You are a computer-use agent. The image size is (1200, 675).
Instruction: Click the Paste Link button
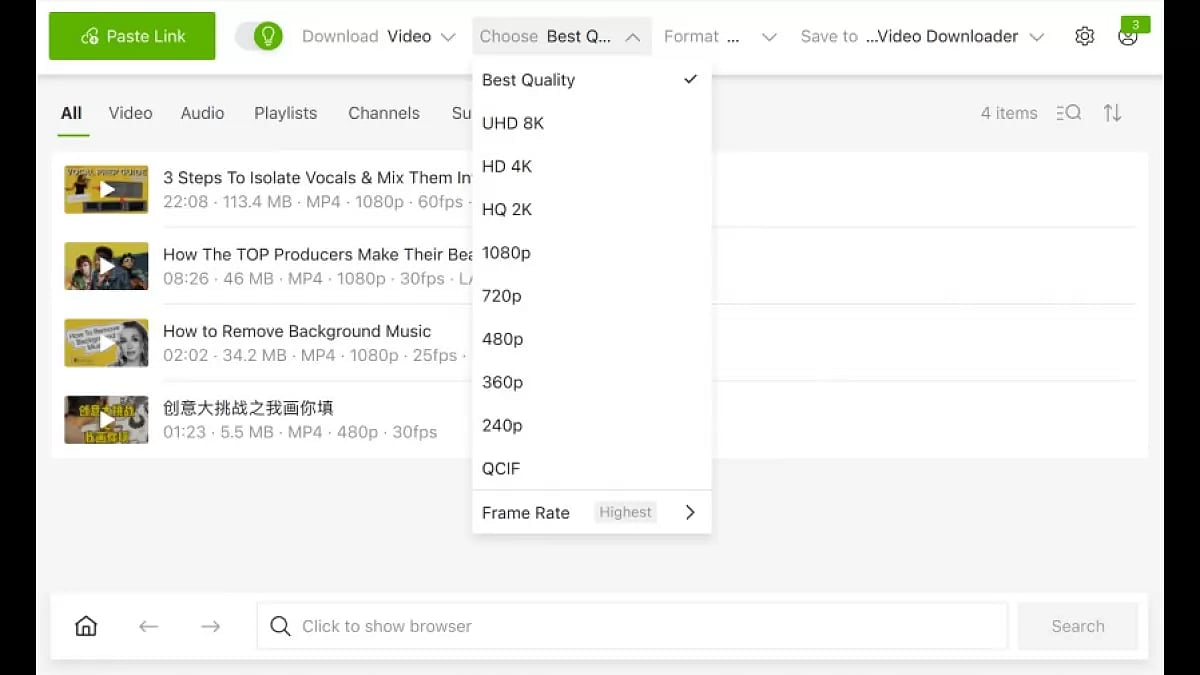(131, 35)
